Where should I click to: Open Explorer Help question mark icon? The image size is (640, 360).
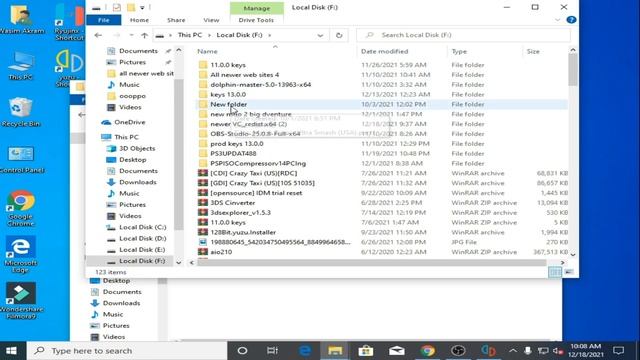571,20
